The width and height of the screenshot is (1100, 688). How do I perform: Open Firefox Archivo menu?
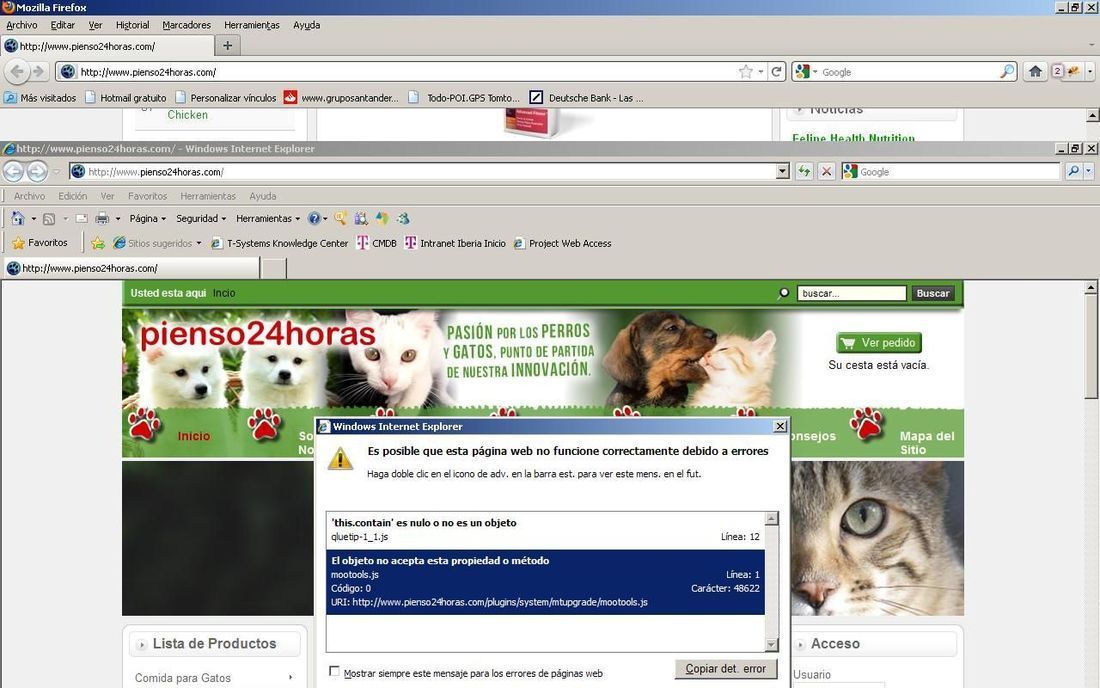(22, 25)
